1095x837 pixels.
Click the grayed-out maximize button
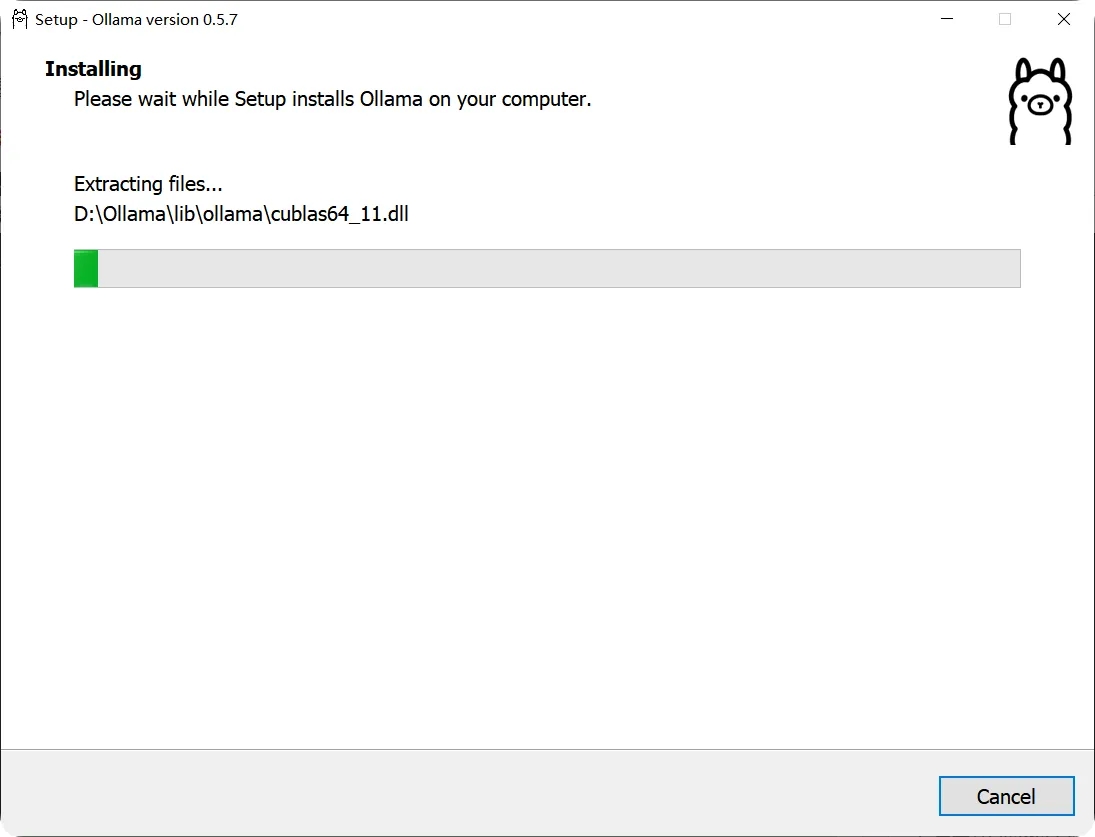(x=1005, y=19)
